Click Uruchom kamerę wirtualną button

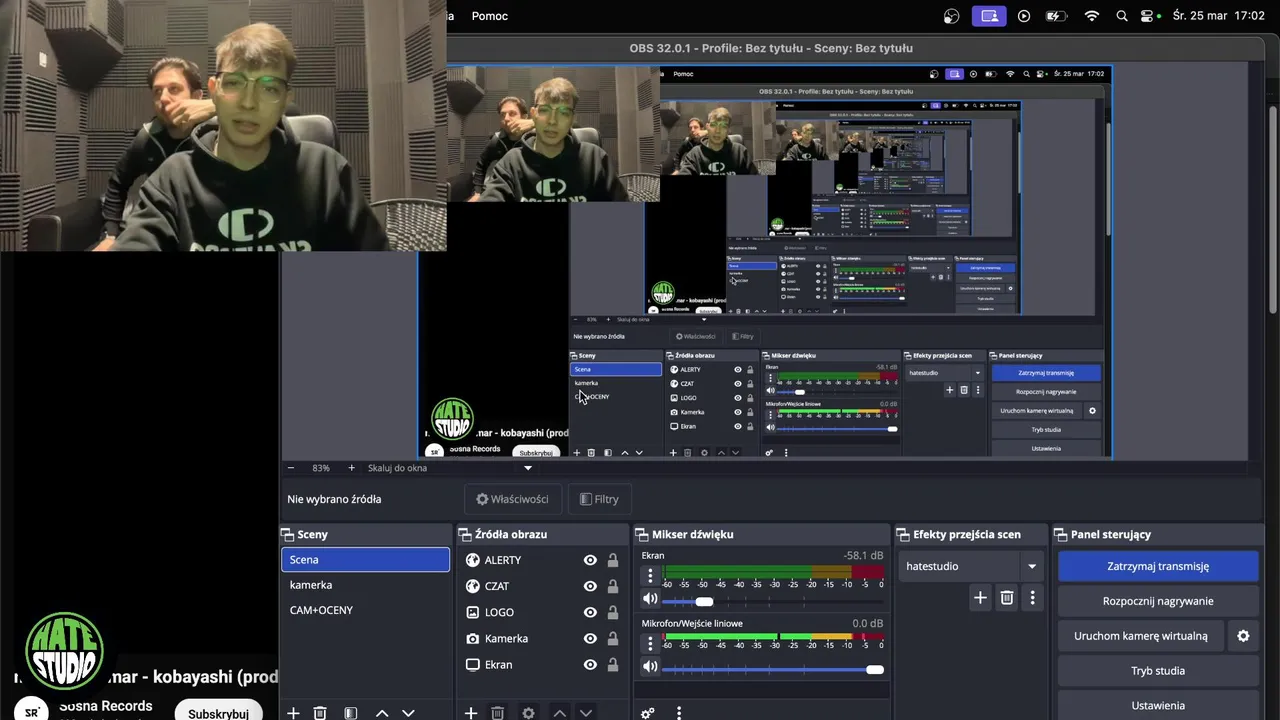pos(1141,636)
